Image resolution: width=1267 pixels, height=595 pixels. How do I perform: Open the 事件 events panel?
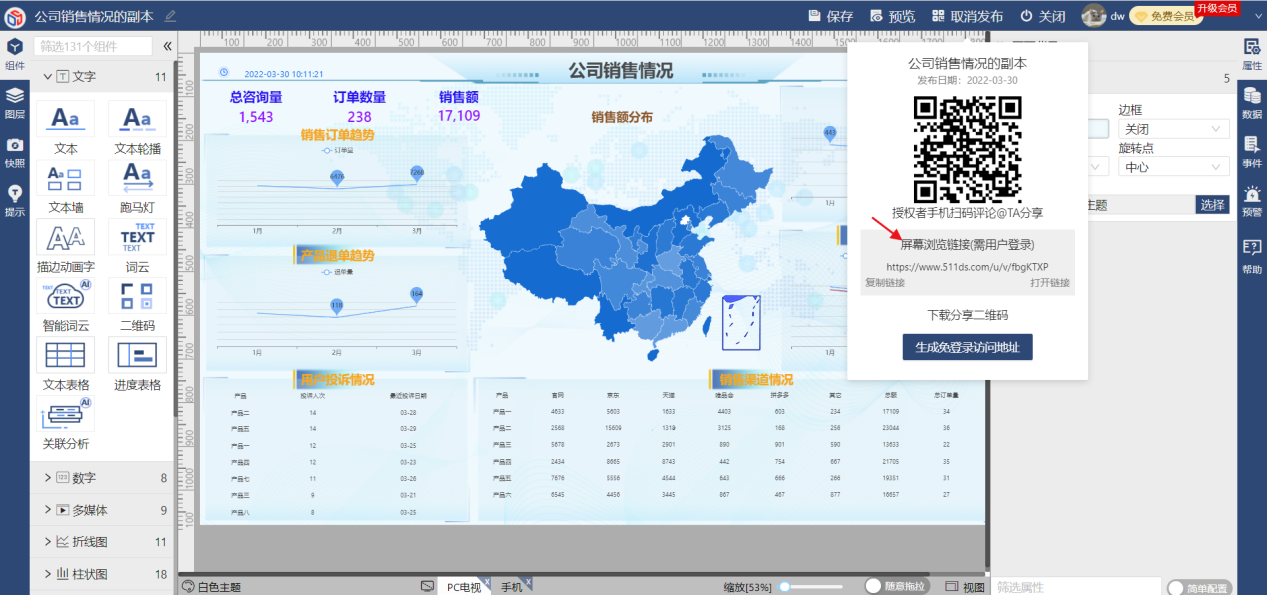click(x=1252, y=152)
